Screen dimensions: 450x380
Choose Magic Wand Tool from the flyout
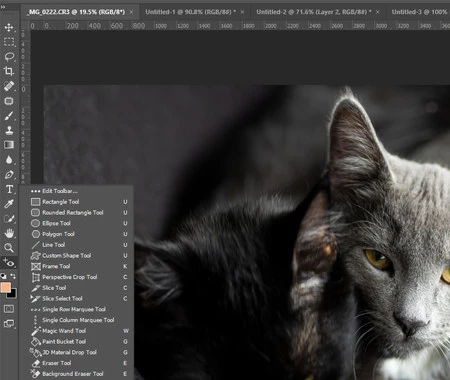point(77,331)
